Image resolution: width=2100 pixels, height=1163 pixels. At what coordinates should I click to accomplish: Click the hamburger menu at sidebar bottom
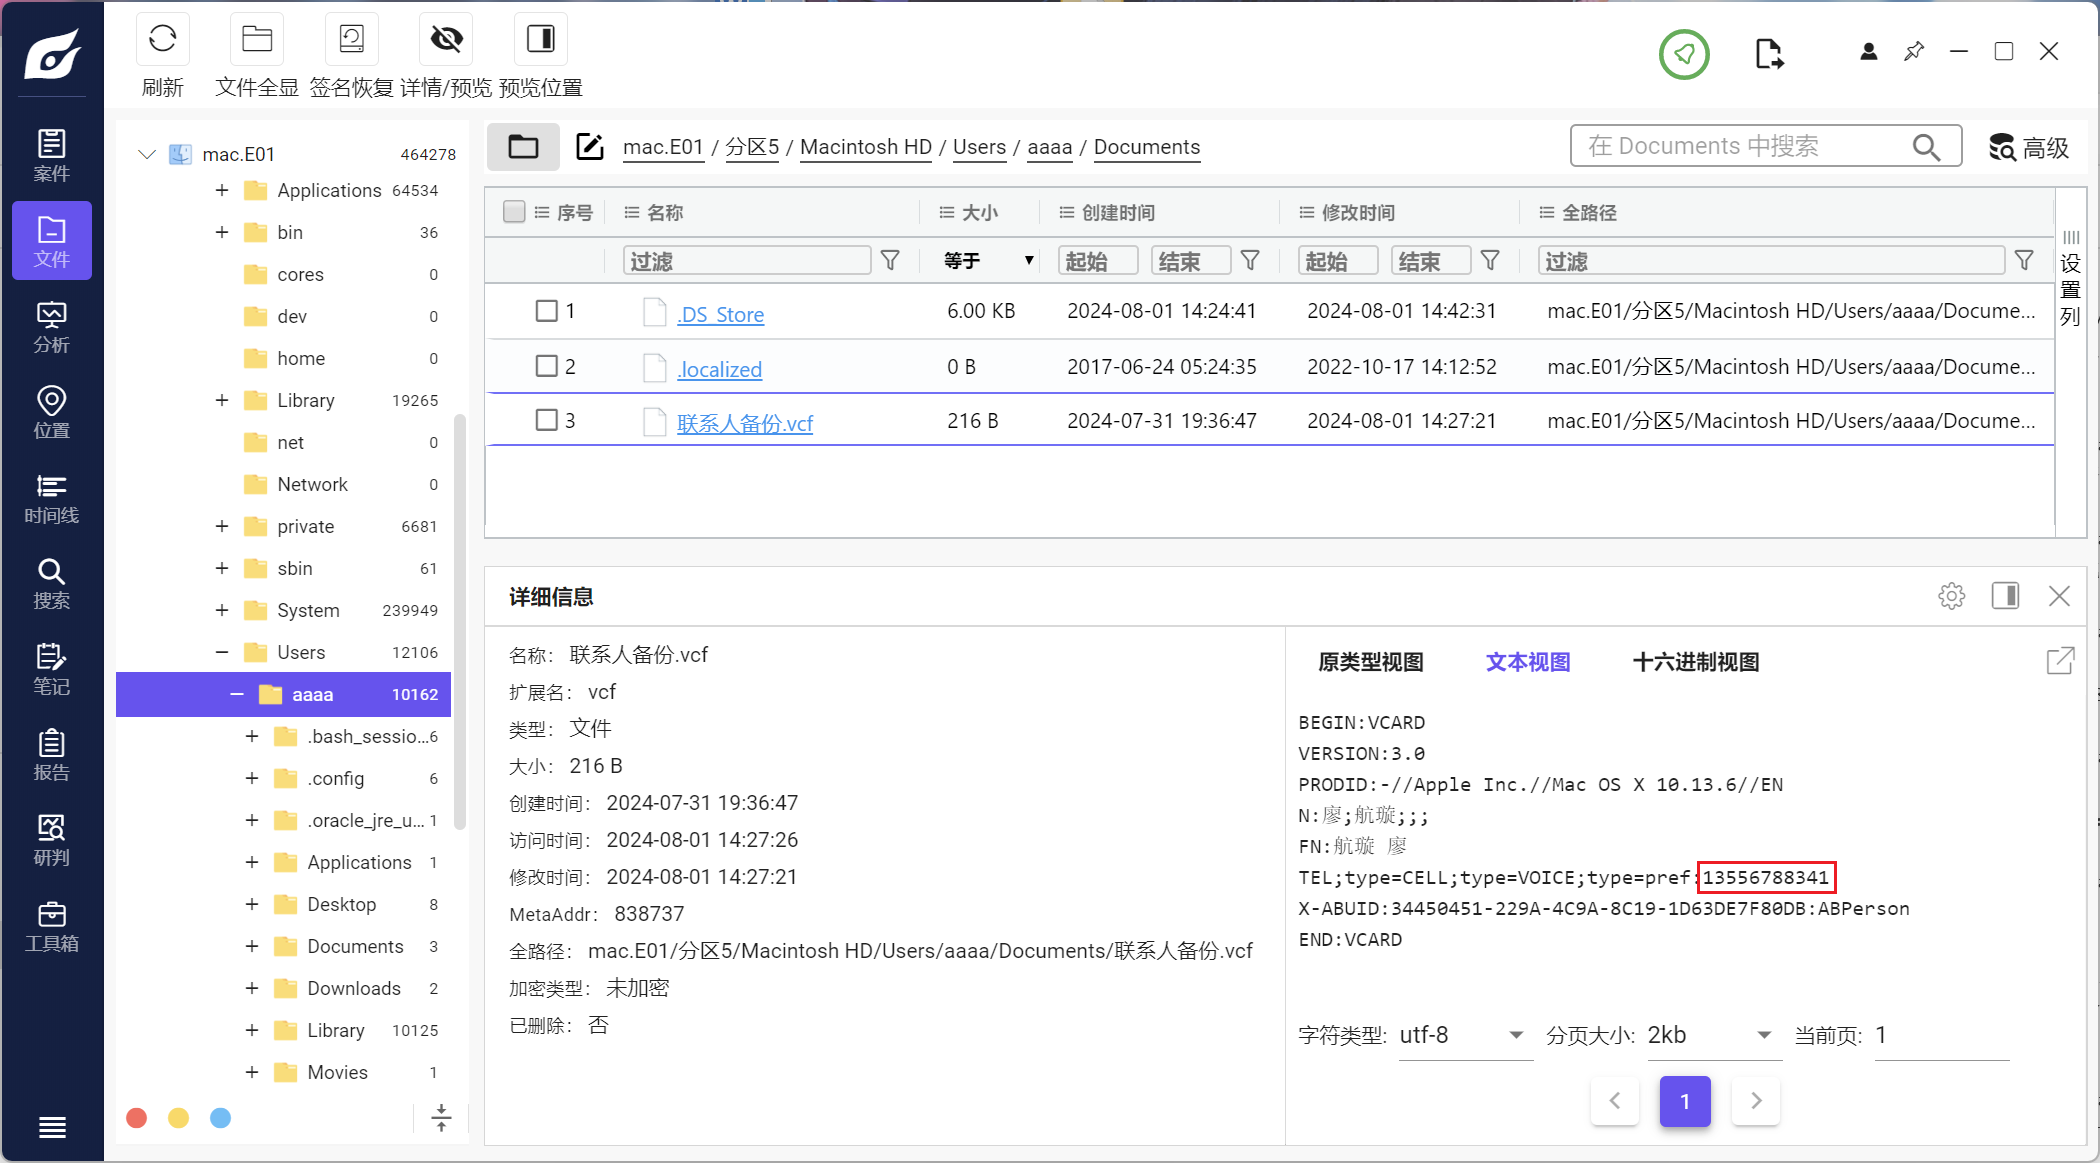click(x=52, y=1127)
